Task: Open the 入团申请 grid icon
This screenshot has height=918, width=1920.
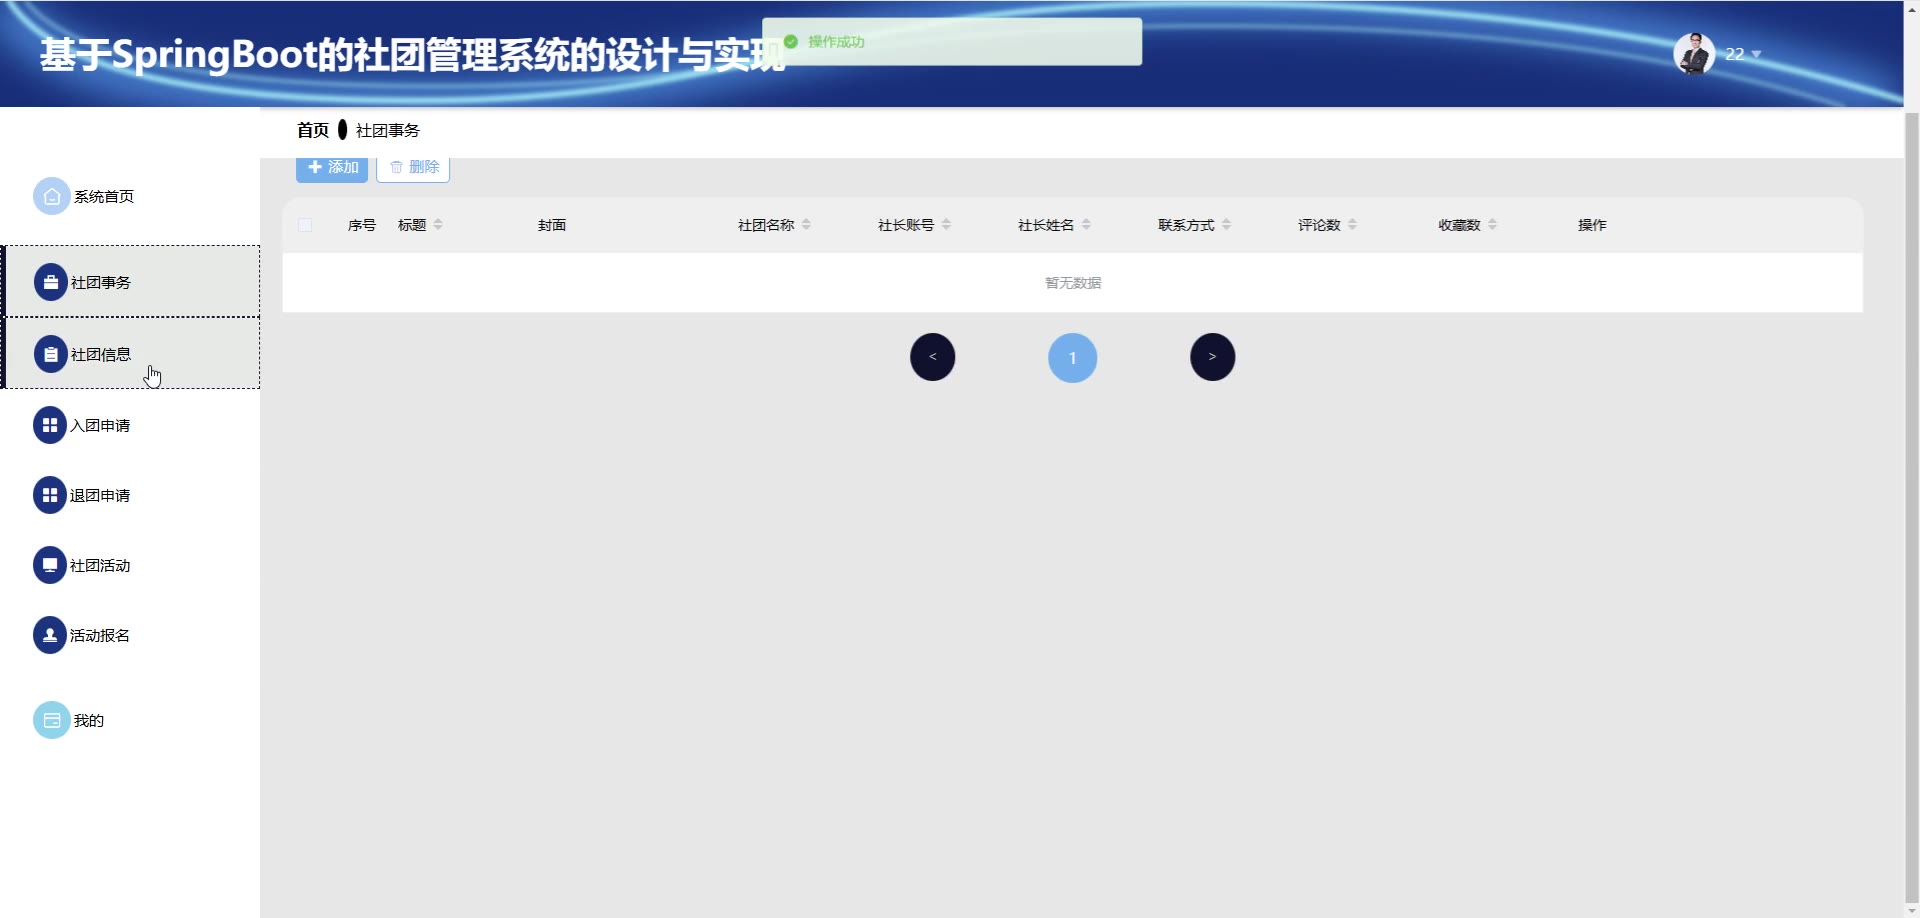Action: coord(50,425)
